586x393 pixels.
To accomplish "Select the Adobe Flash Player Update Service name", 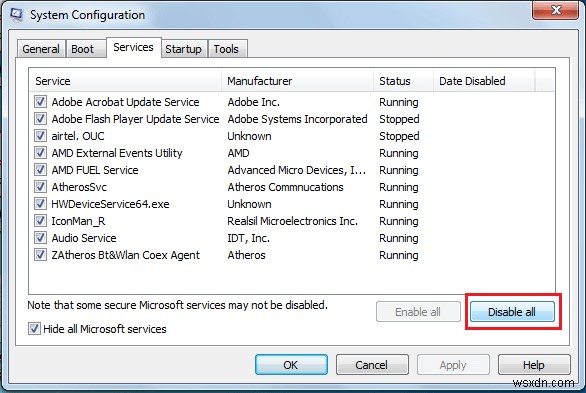I will tap(135, 119).
